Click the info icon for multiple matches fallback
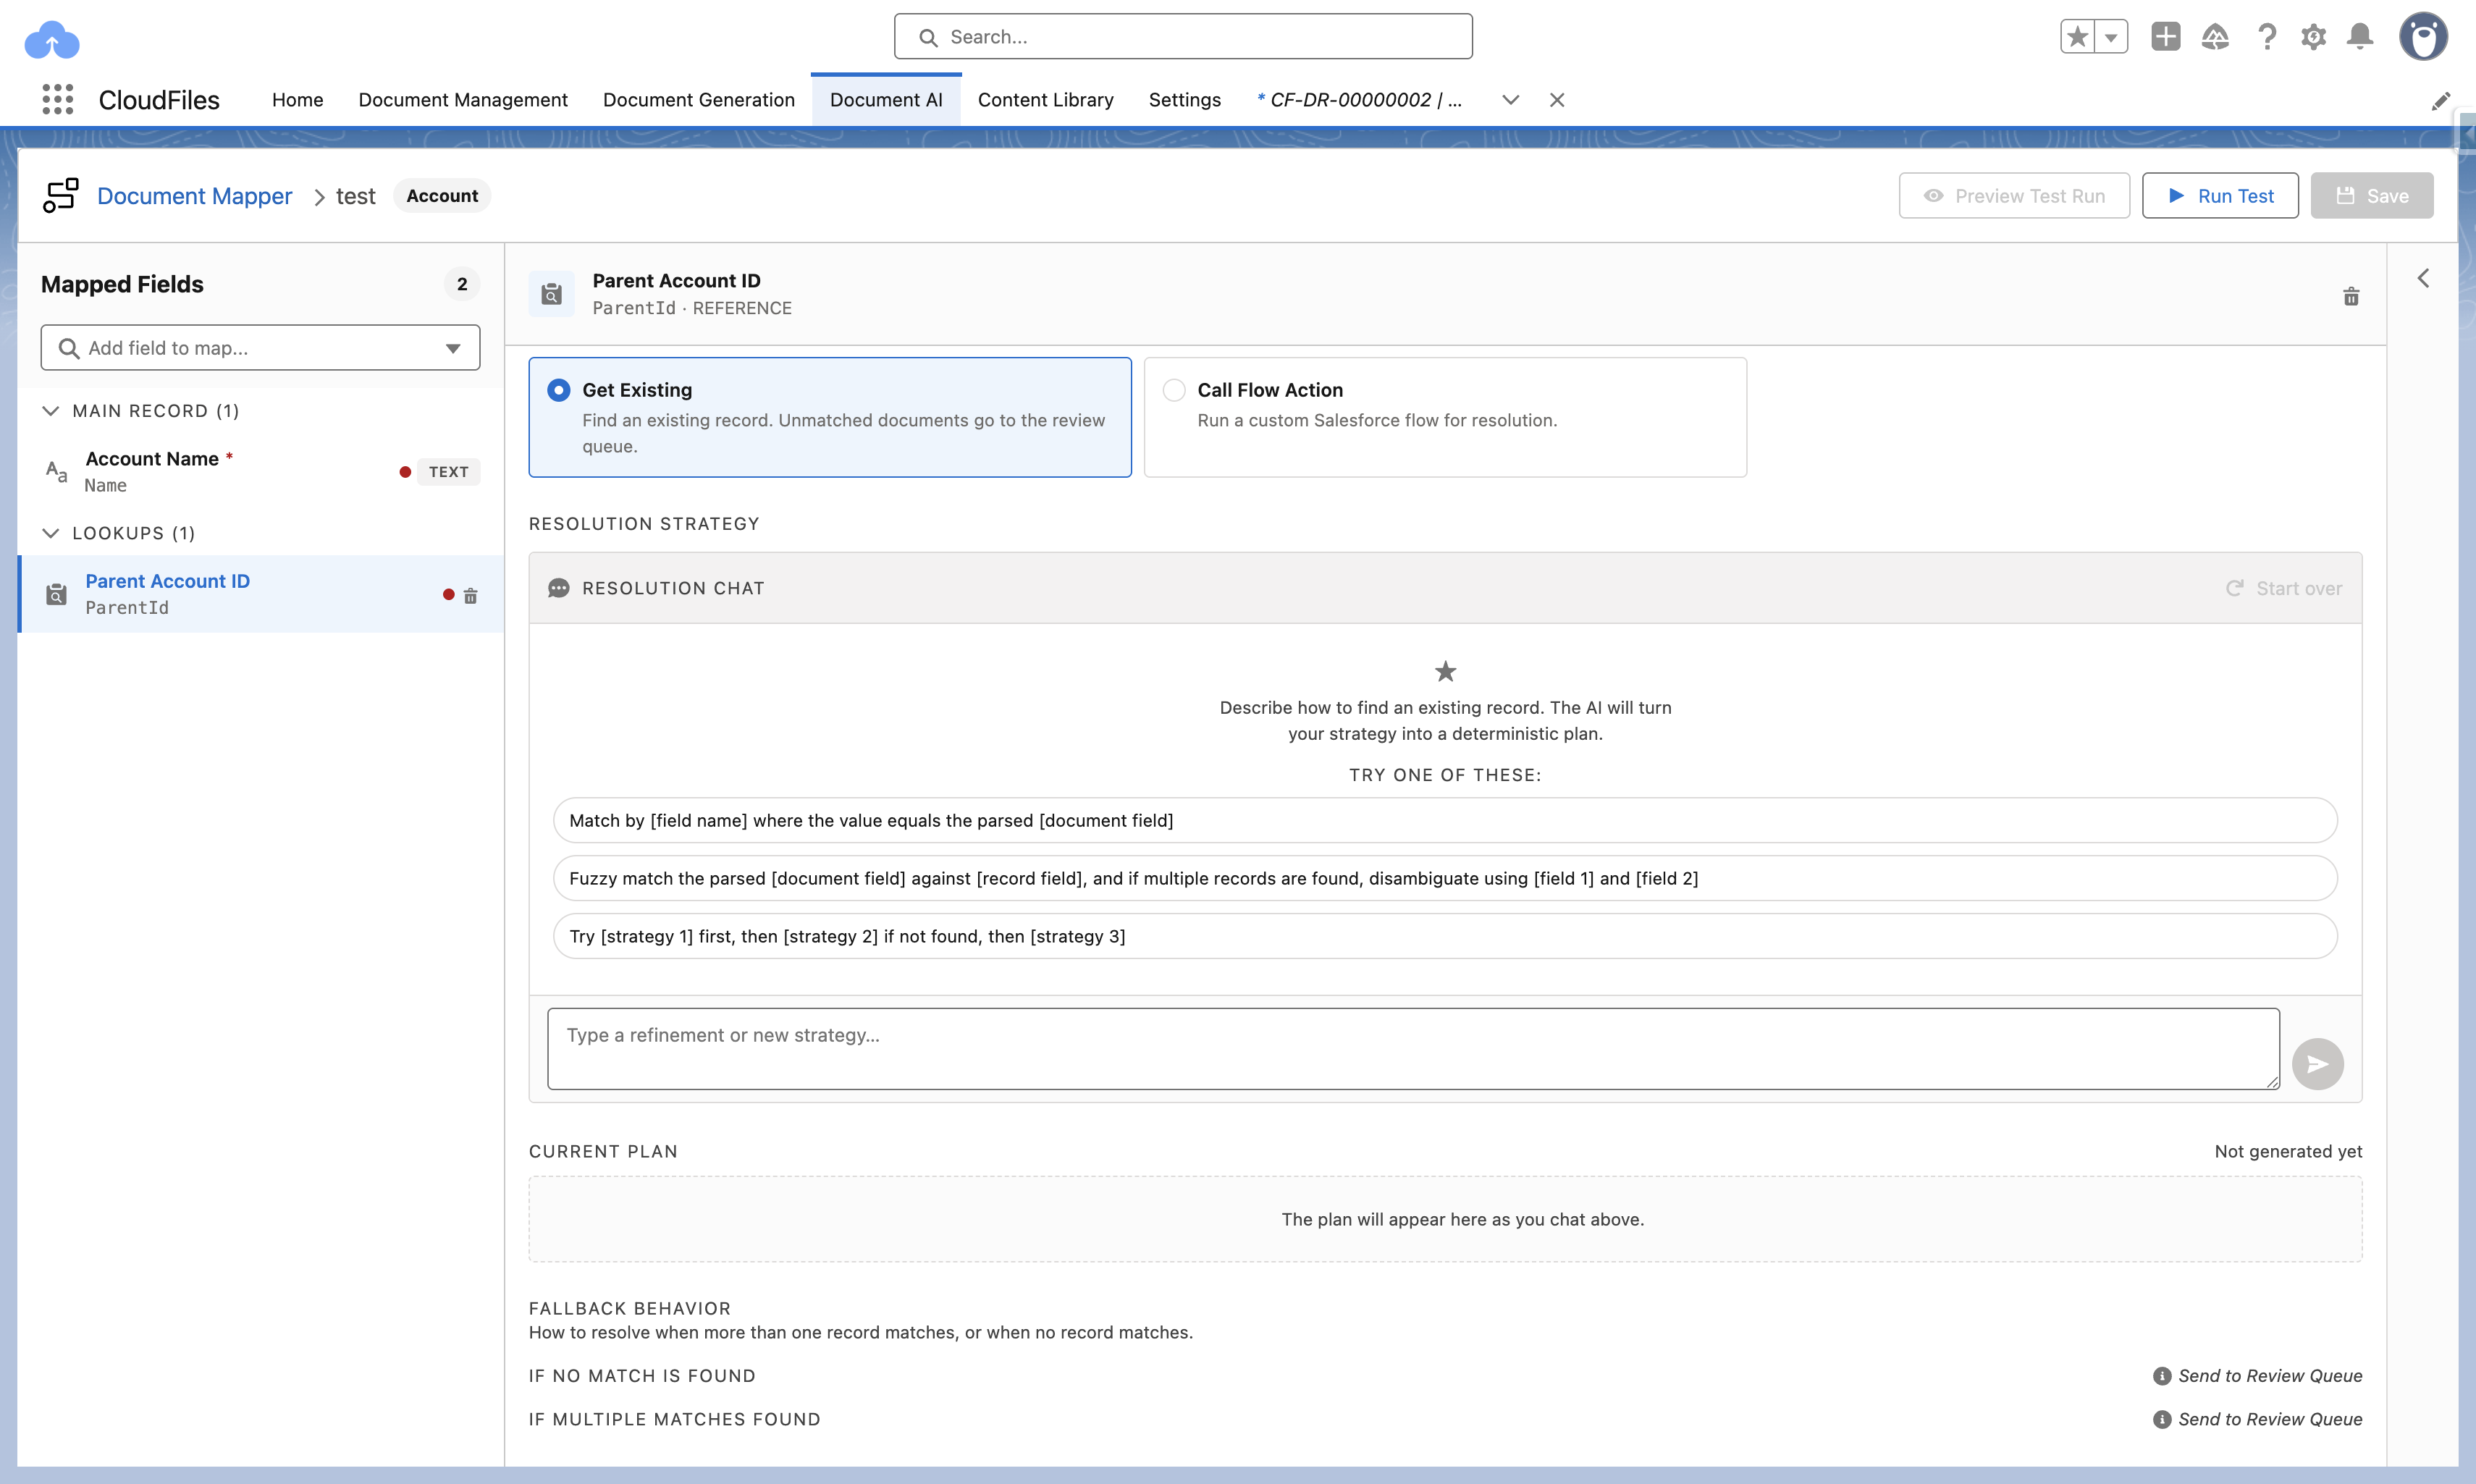The image size is (2476, 1484). 2161,1419
